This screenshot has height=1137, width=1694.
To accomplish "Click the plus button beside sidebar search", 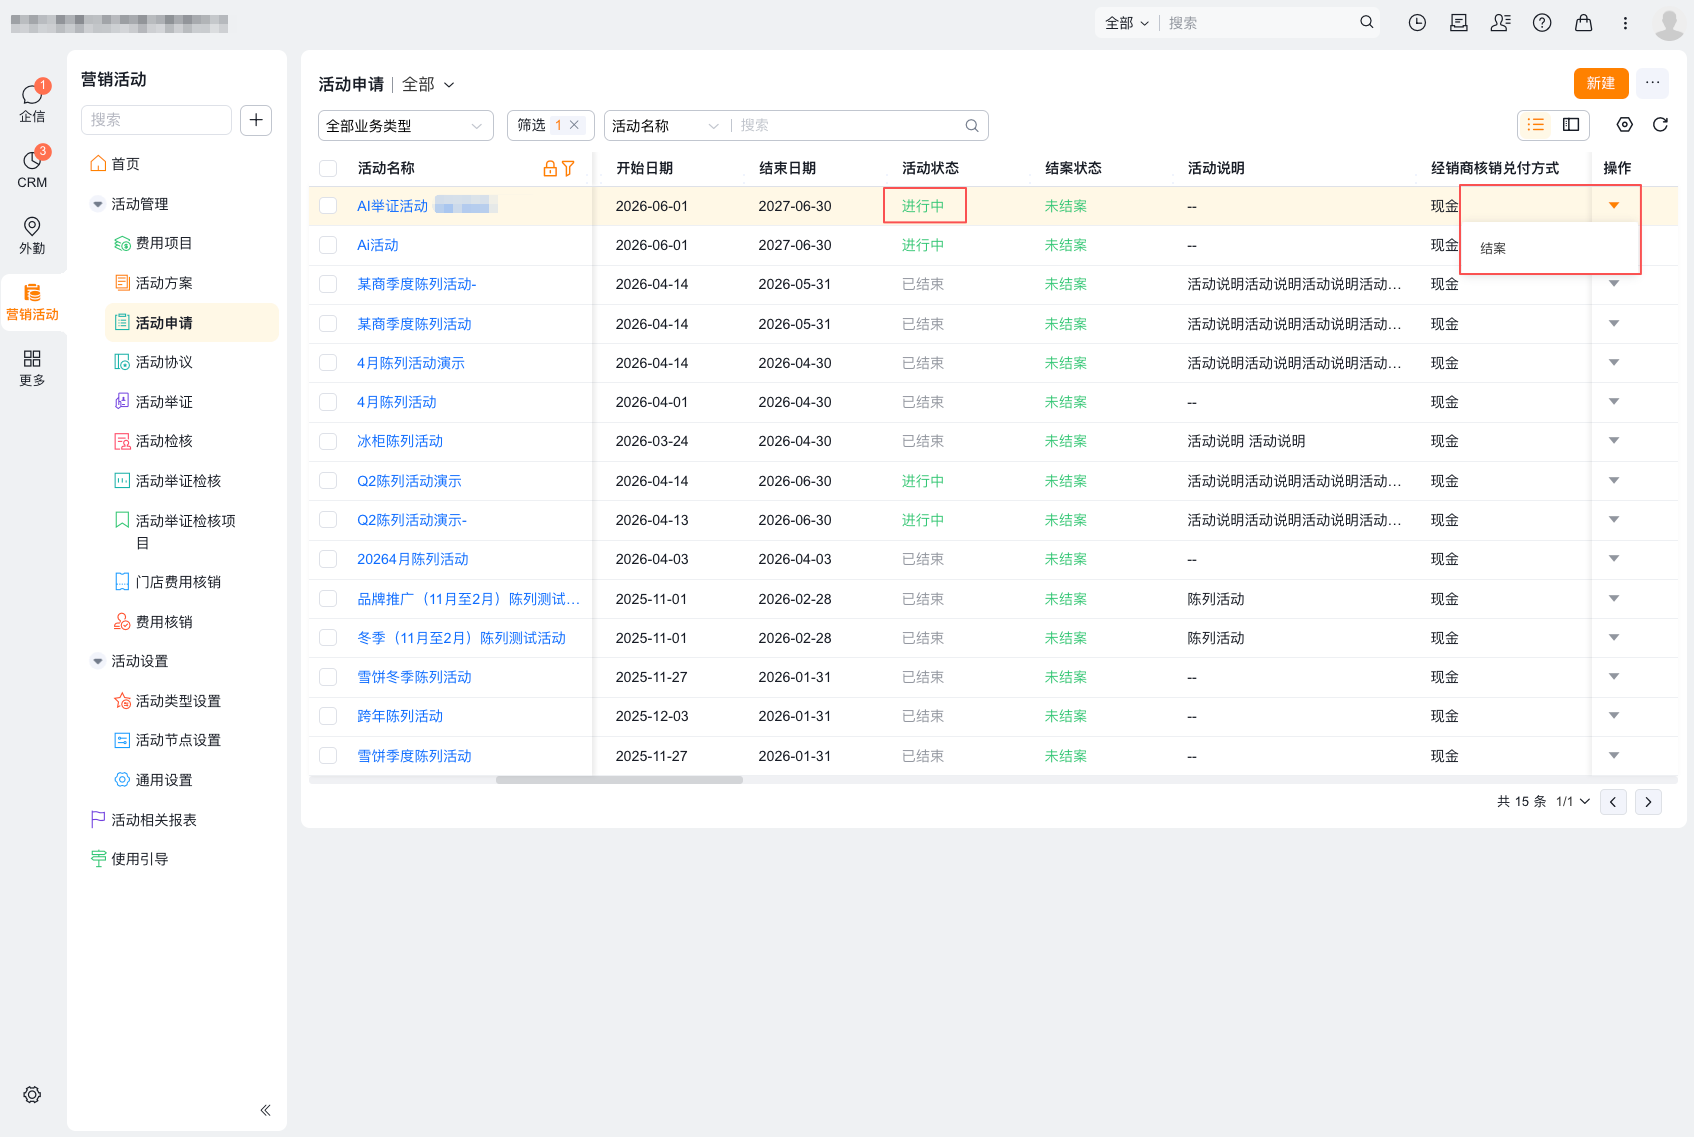I will pos(256,120).
